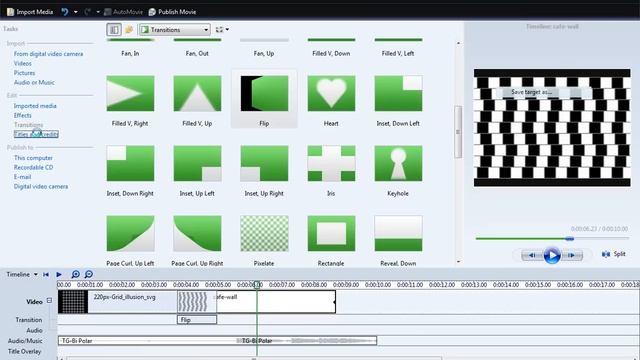Click the Redo arrow icon

tap(87, 12)
